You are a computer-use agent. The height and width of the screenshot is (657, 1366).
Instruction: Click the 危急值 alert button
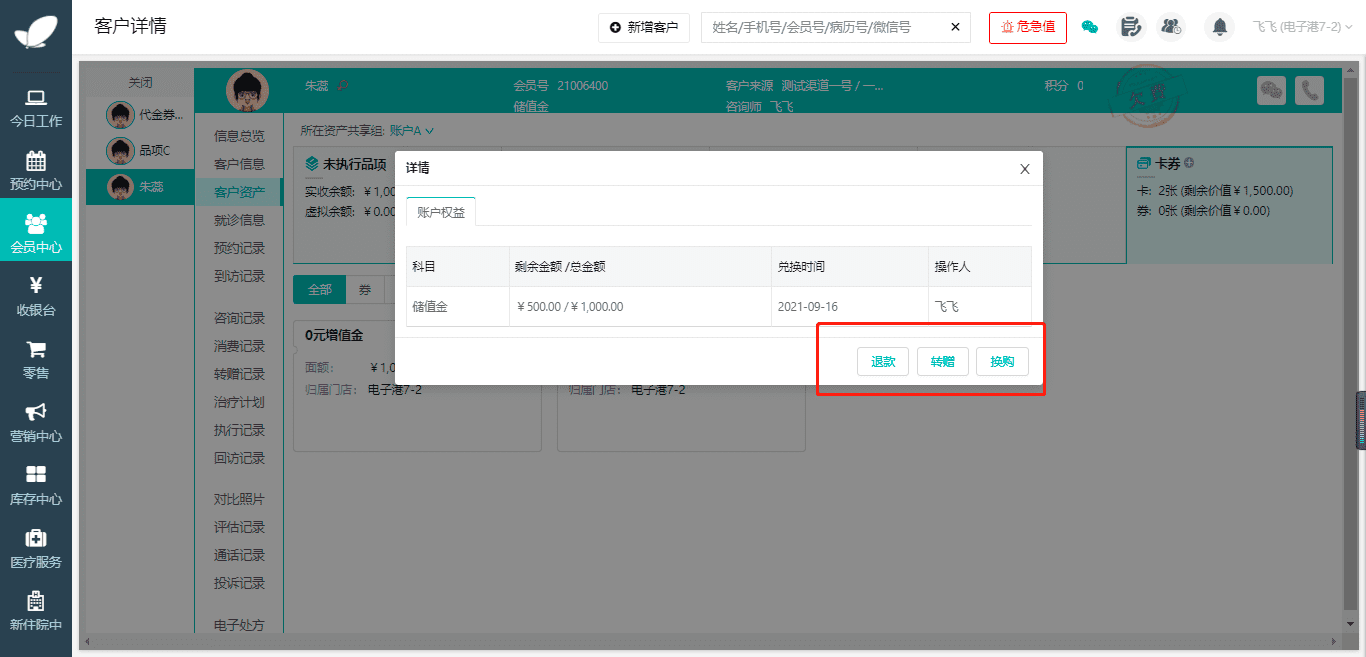click(1027, 27)
